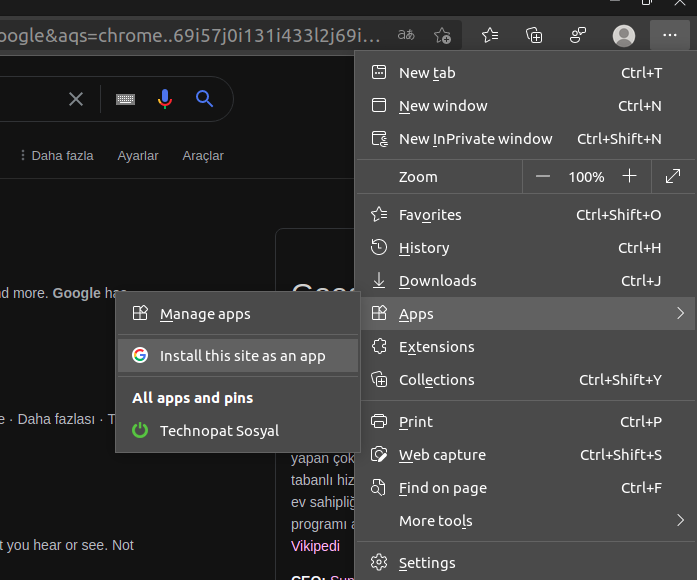Open the on-screen keyboard icon
Screen dimensions: 697x580
coord(125,99)
